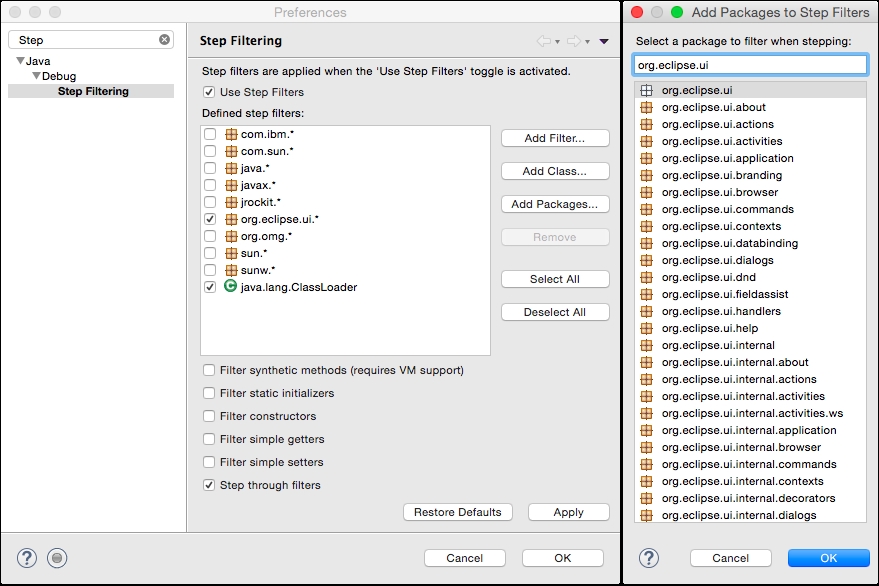Viewport: 879px width, 586px height.
Task: Open the preferences view menu dropdown
Action: pos(604,41)
